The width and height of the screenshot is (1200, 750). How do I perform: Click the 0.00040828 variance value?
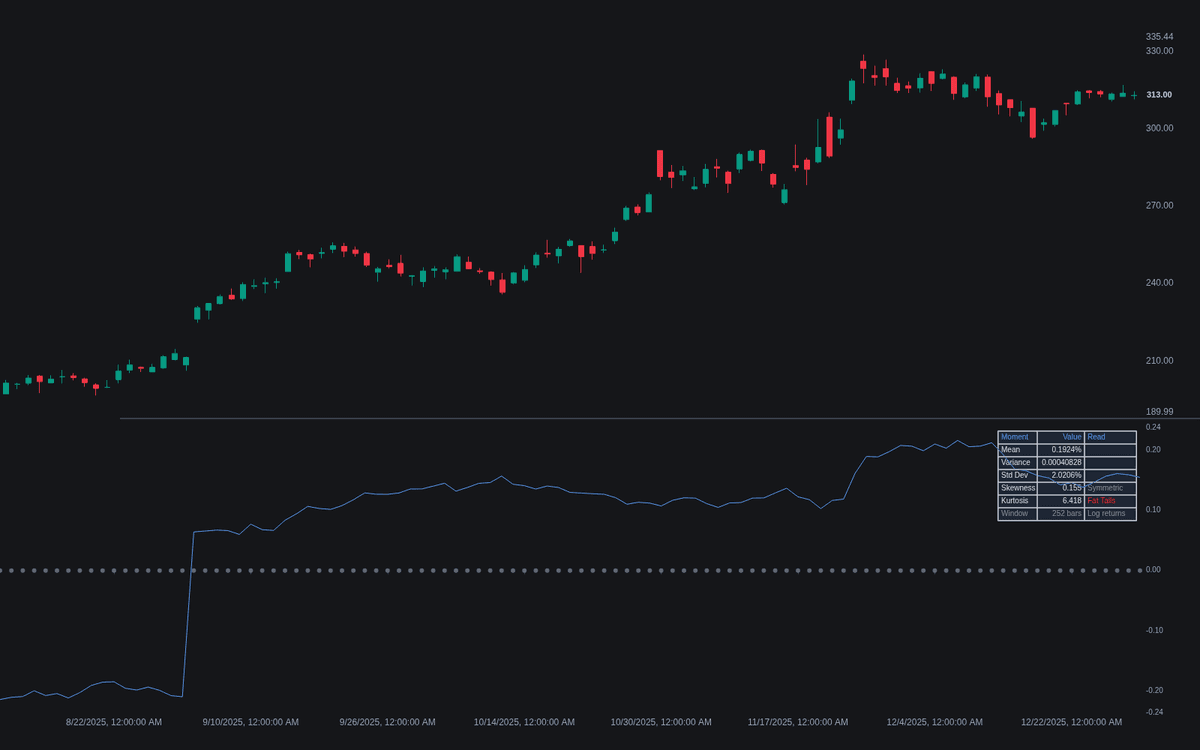pyautogui.click(x=1061, y=463)
